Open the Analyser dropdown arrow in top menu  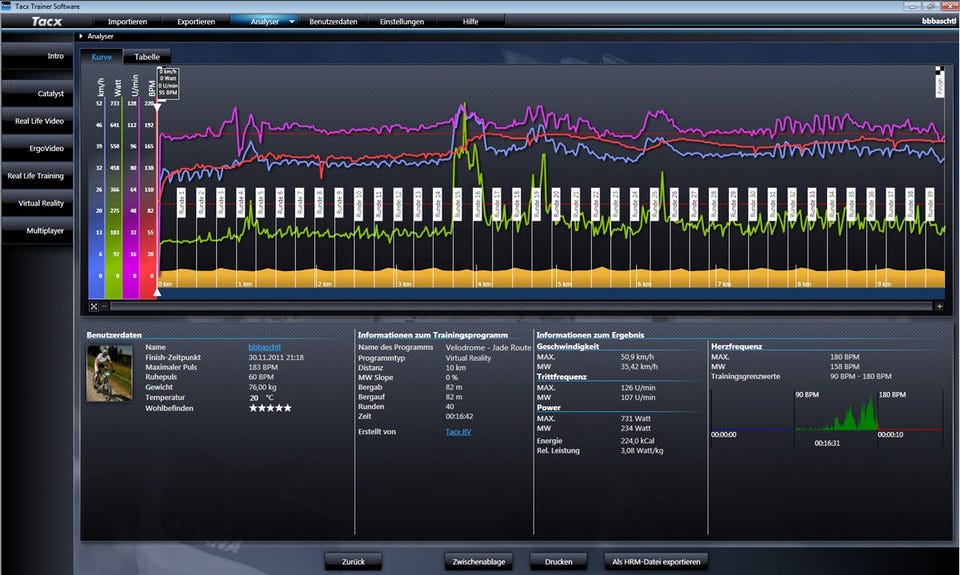292,21
